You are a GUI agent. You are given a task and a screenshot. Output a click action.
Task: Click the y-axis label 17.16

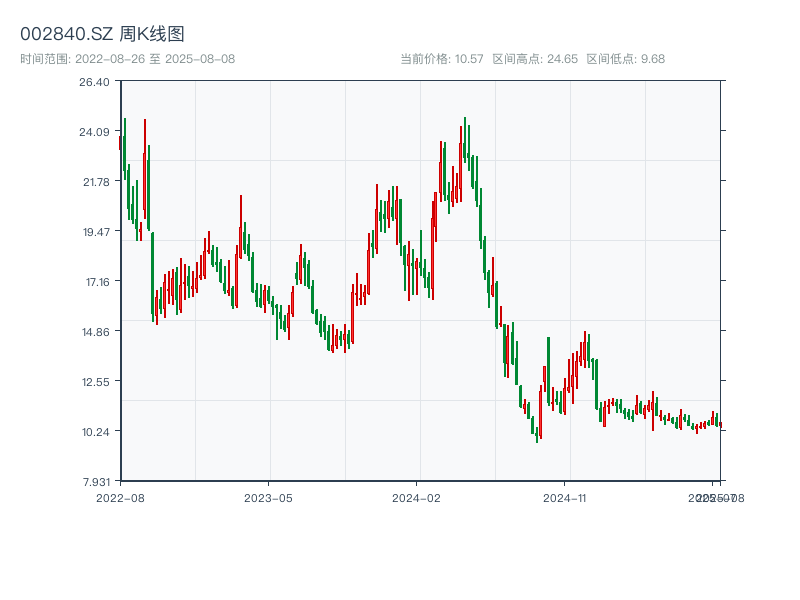[97, 282]
